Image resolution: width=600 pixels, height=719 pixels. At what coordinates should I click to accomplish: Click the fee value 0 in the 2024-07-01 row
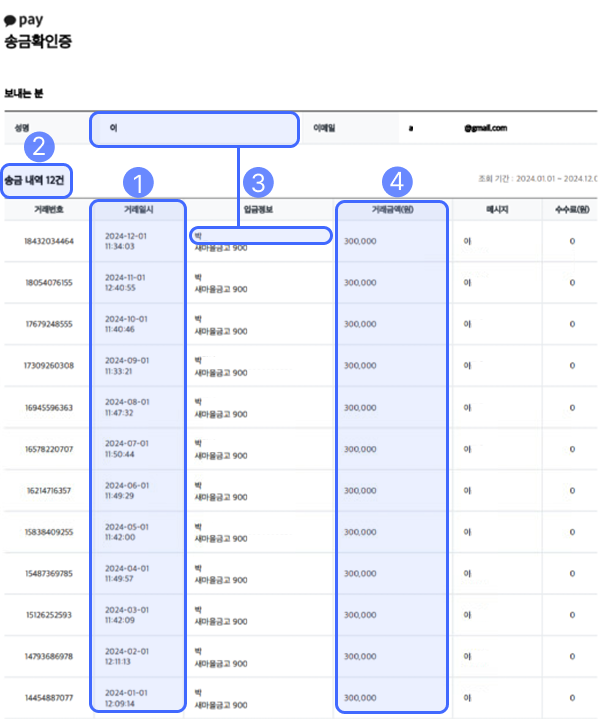point(572,449)
